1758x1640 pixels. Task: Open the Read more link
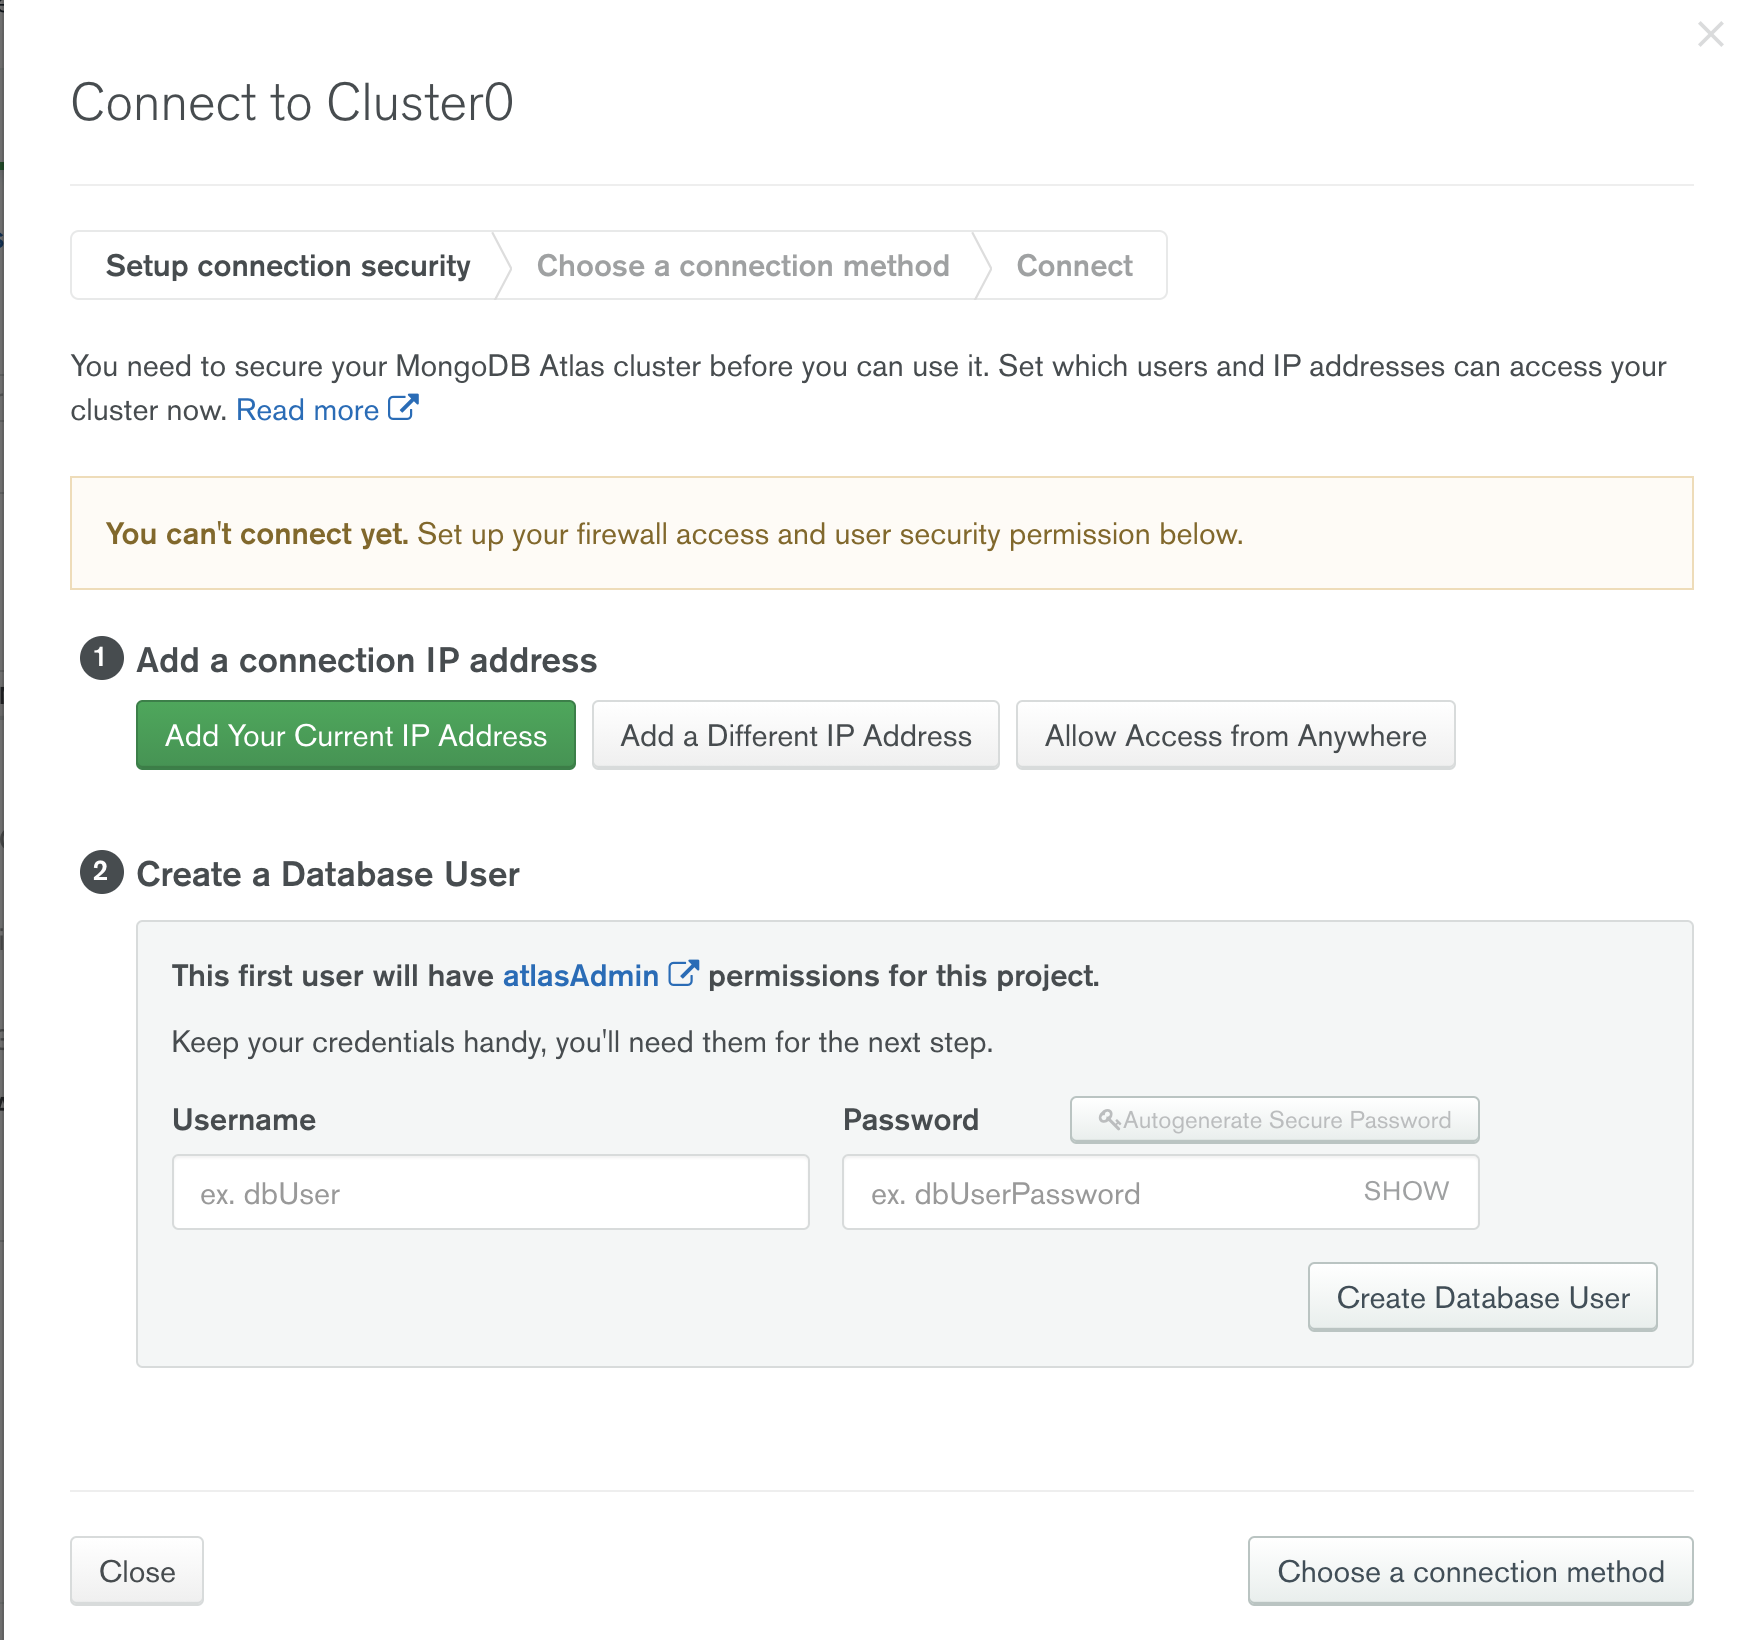tap(307, 410)
